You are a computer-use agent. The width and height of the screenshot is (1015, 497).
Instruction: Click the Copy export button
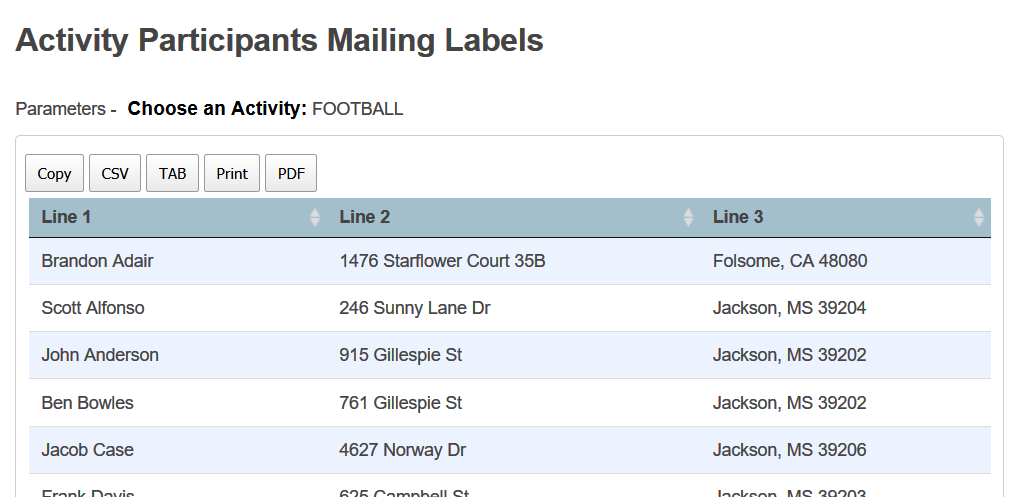54,173
